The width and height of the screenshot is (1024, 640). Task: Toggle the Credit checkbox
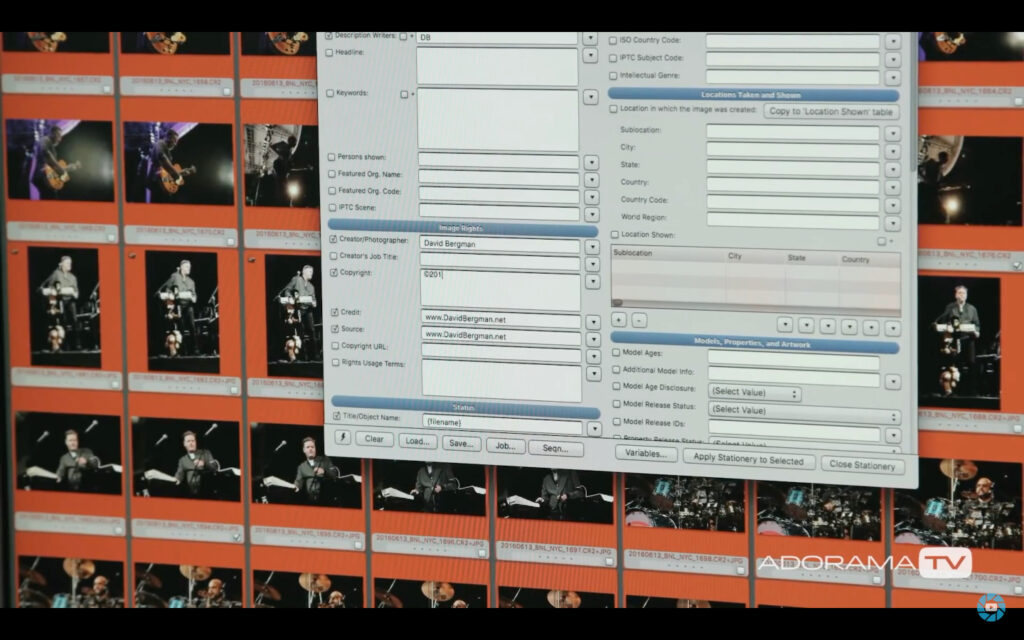334,313
